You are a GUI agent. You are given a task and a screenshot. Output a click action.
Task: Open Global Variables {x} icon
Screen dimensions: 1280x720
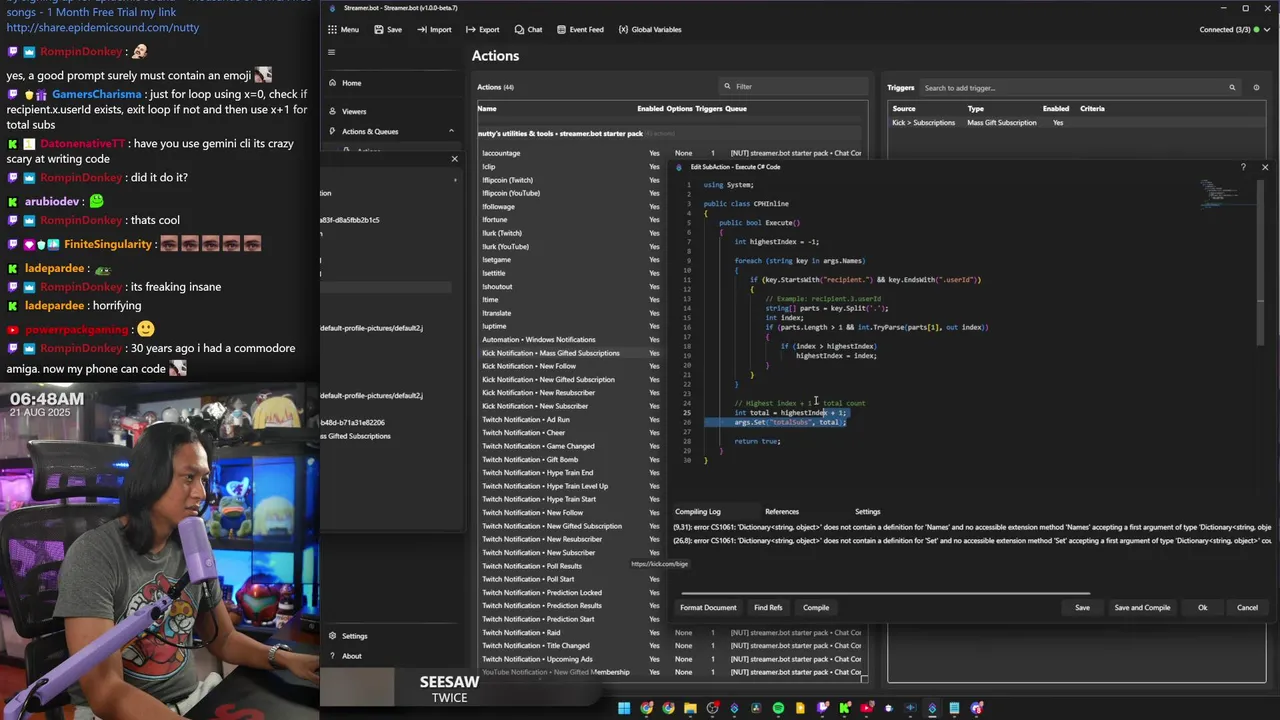coord(623,30)
